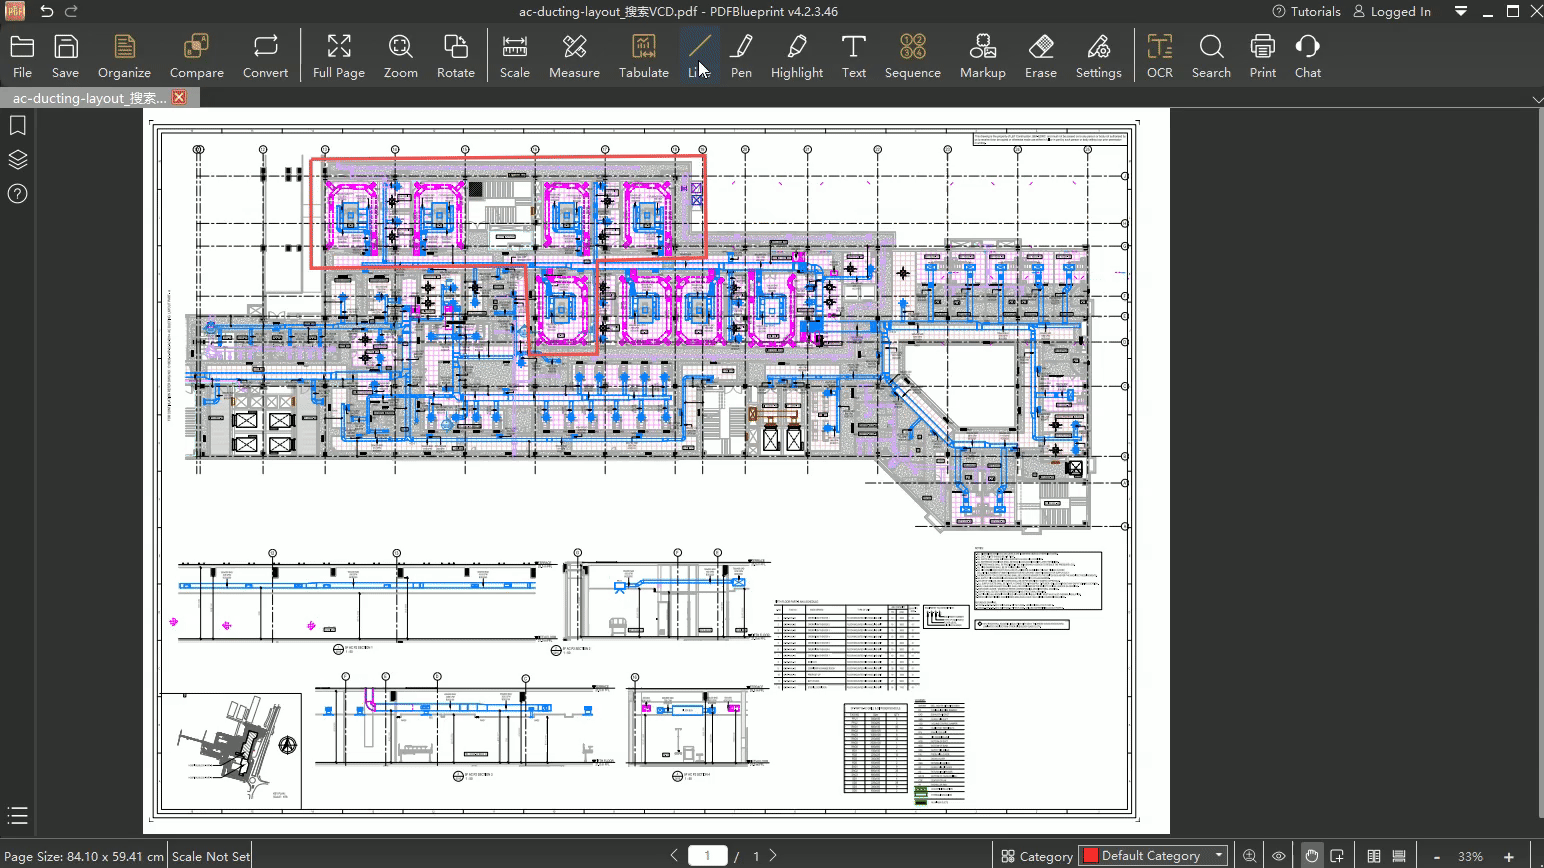Click the Page Size status text
The width and height of the screenshot is (1544, 868).
(84, 857)
